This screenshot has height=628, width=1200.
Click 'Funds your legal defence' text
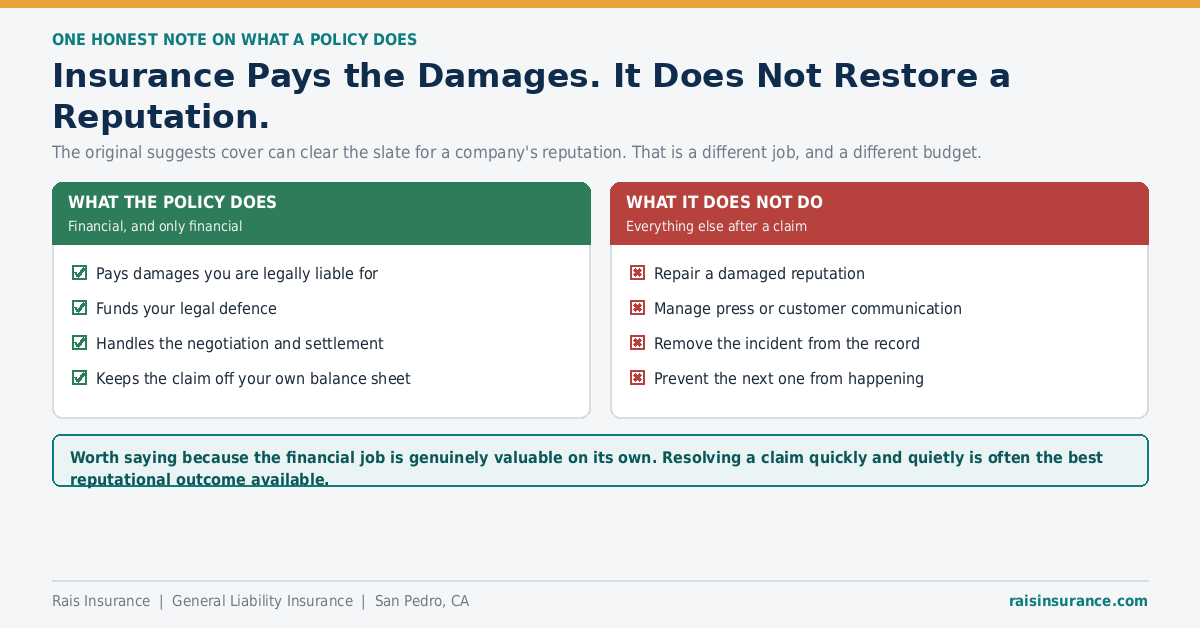186,308
